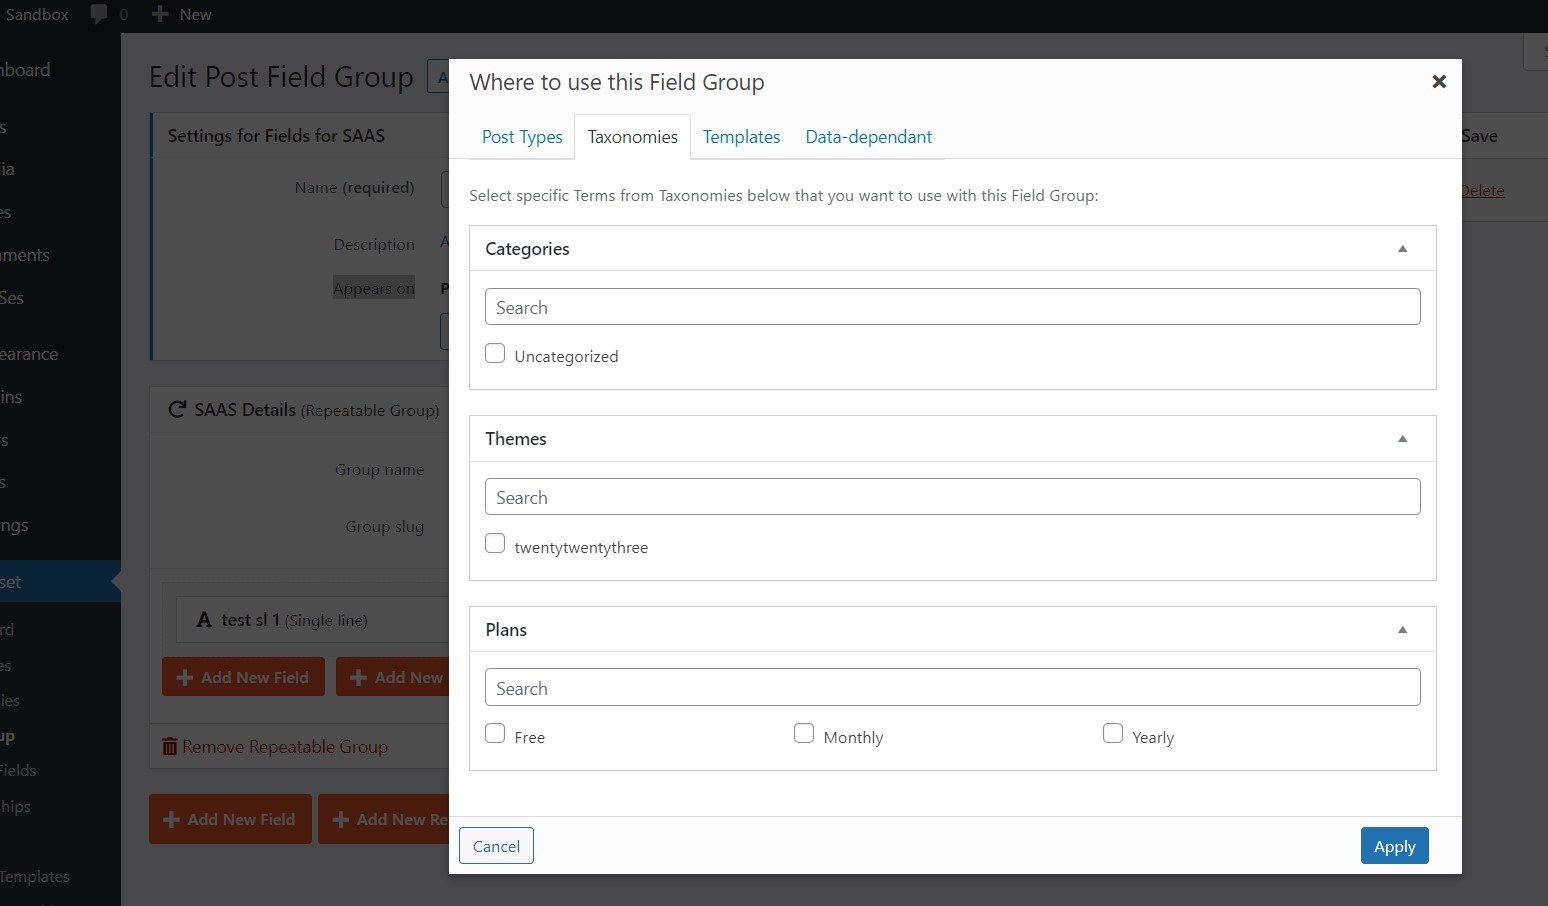This screenshot has height=906, width=1548.
Task: Check the Uncategorized category term
Action: point(494,353)
